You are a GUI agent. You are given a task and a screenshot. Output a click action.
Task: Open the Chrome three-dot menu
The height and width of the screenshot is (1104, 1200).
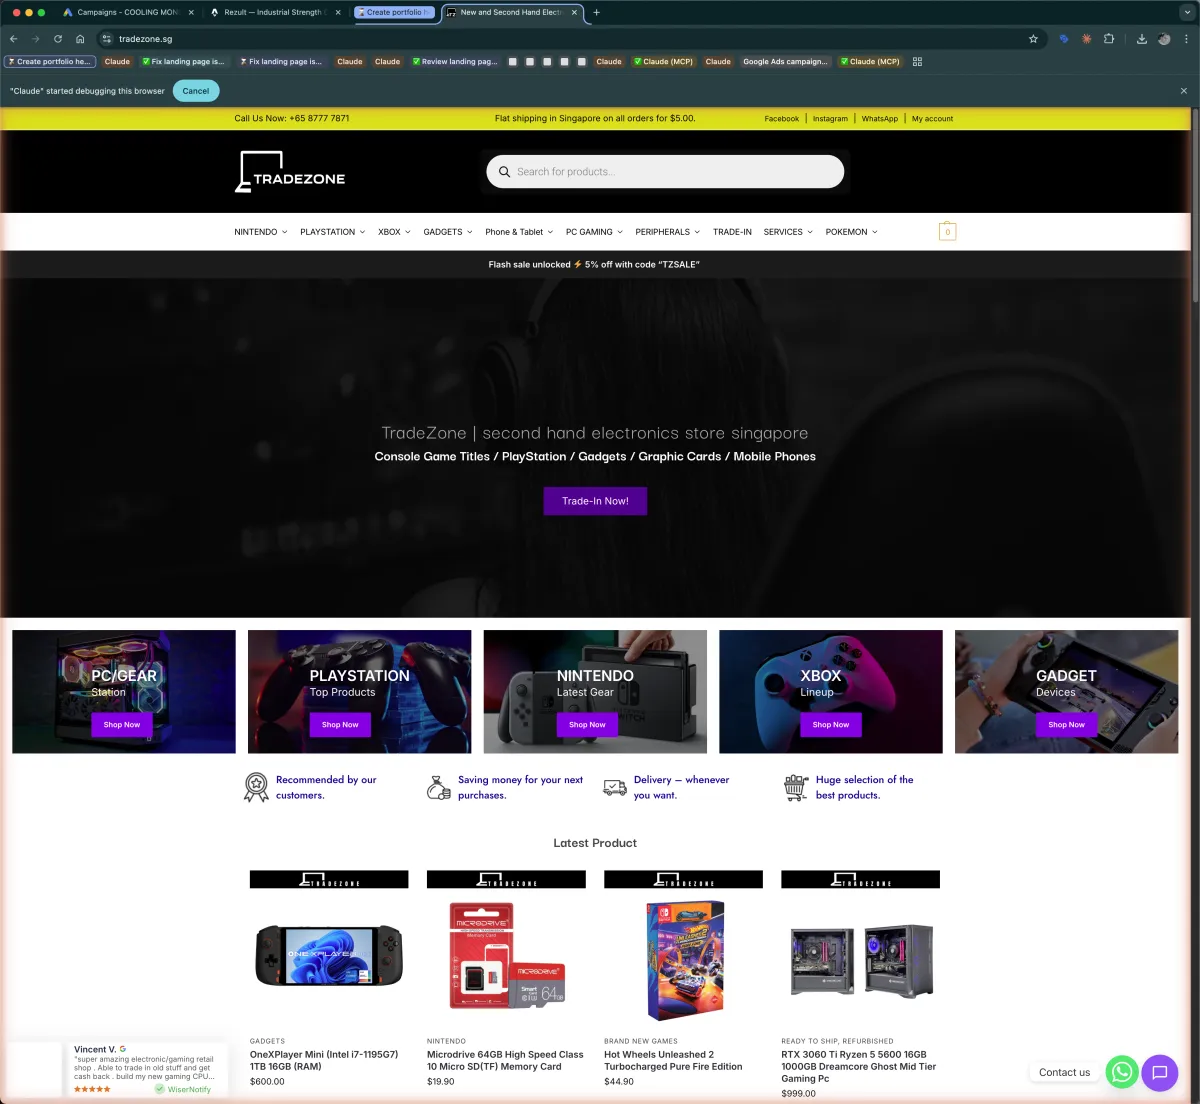[1186, 39]
